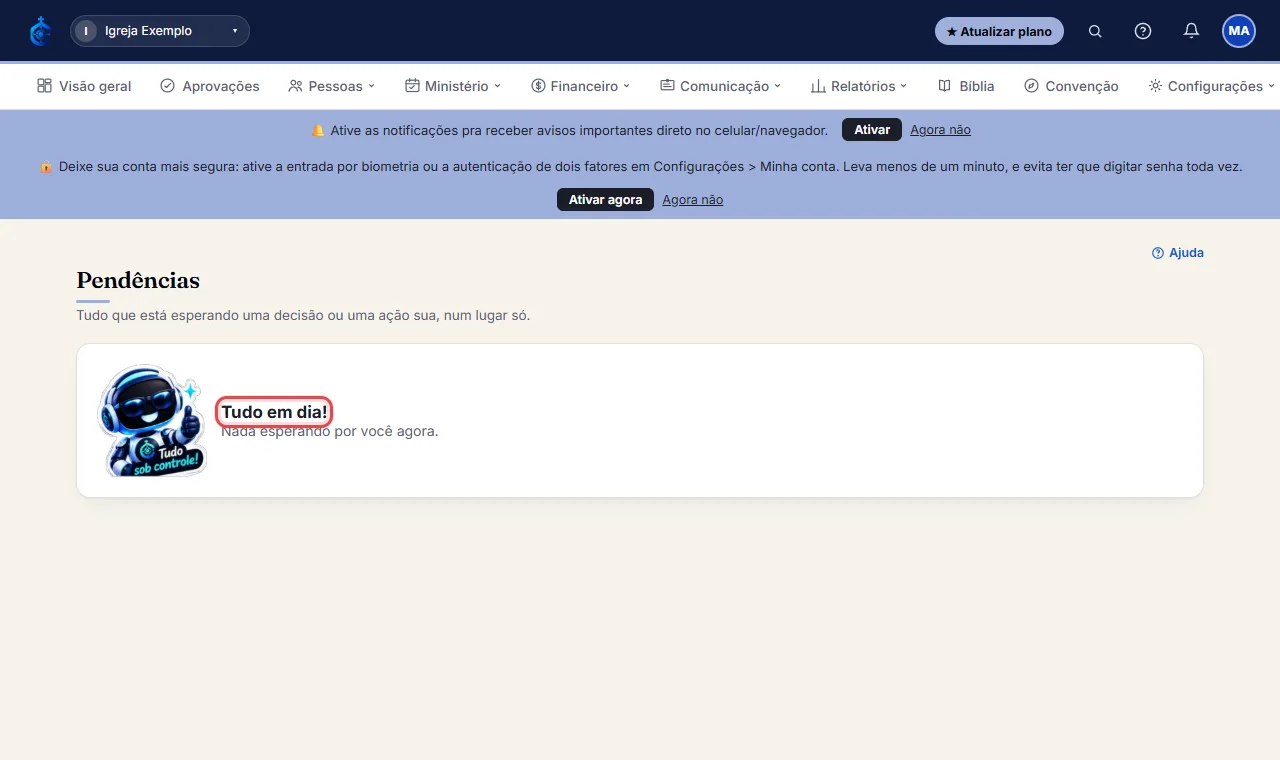
Task: Click "Nada esperando por você agora." text
Action: point(329,432)
